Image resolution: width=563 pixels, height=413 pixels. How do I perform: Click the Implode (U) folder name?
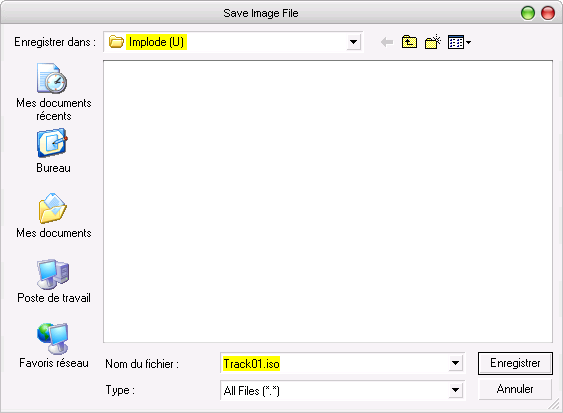coord(156,42)
